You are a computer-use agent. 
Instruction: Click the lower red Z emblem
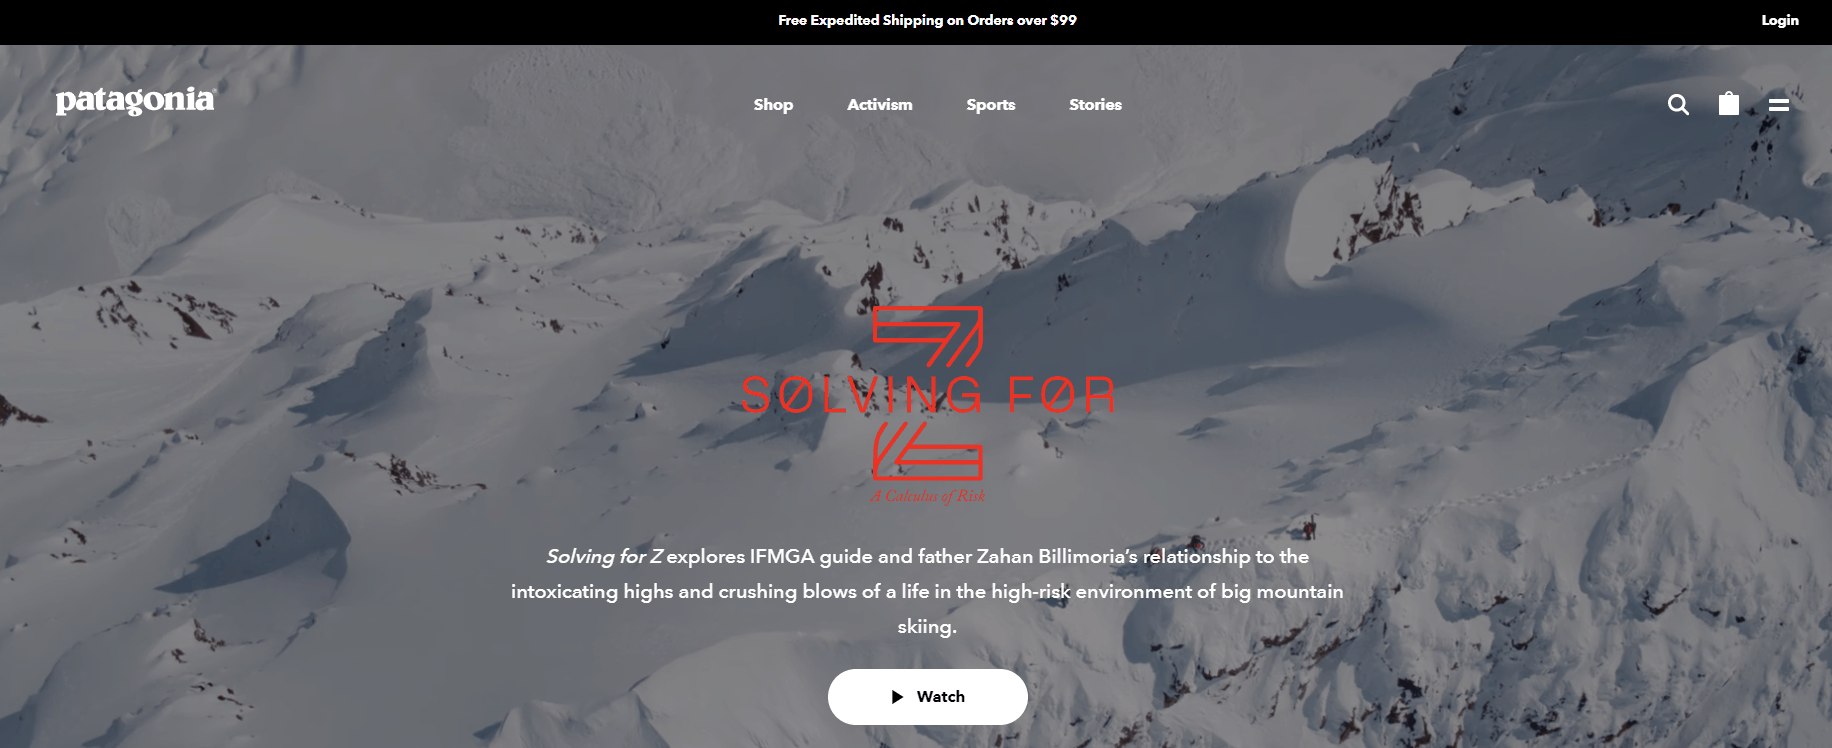928,450
